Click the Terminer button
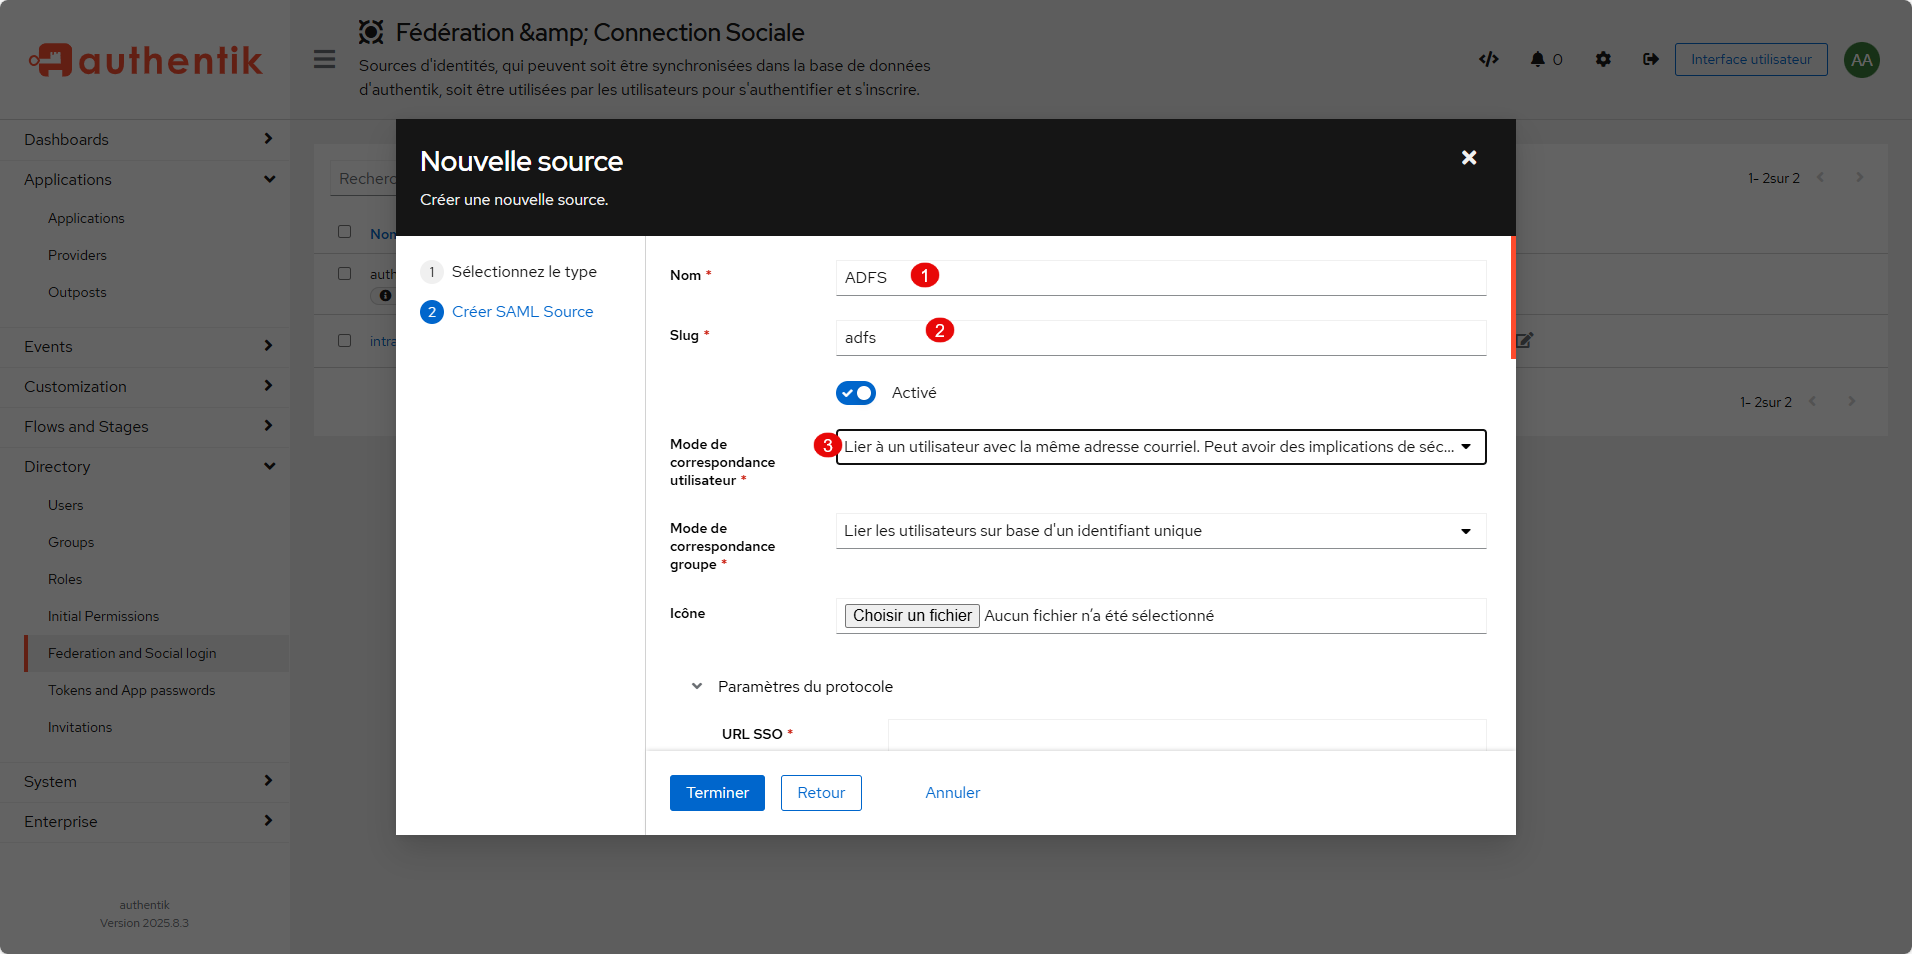 click(x=717, y=793)
